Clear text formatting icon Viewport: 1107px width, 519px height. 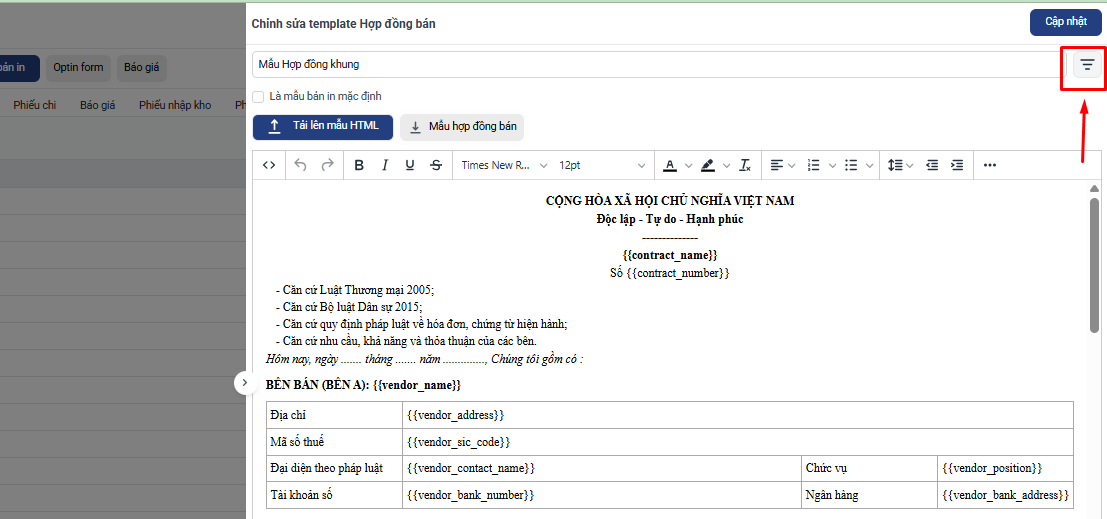(x=745, y=165)
